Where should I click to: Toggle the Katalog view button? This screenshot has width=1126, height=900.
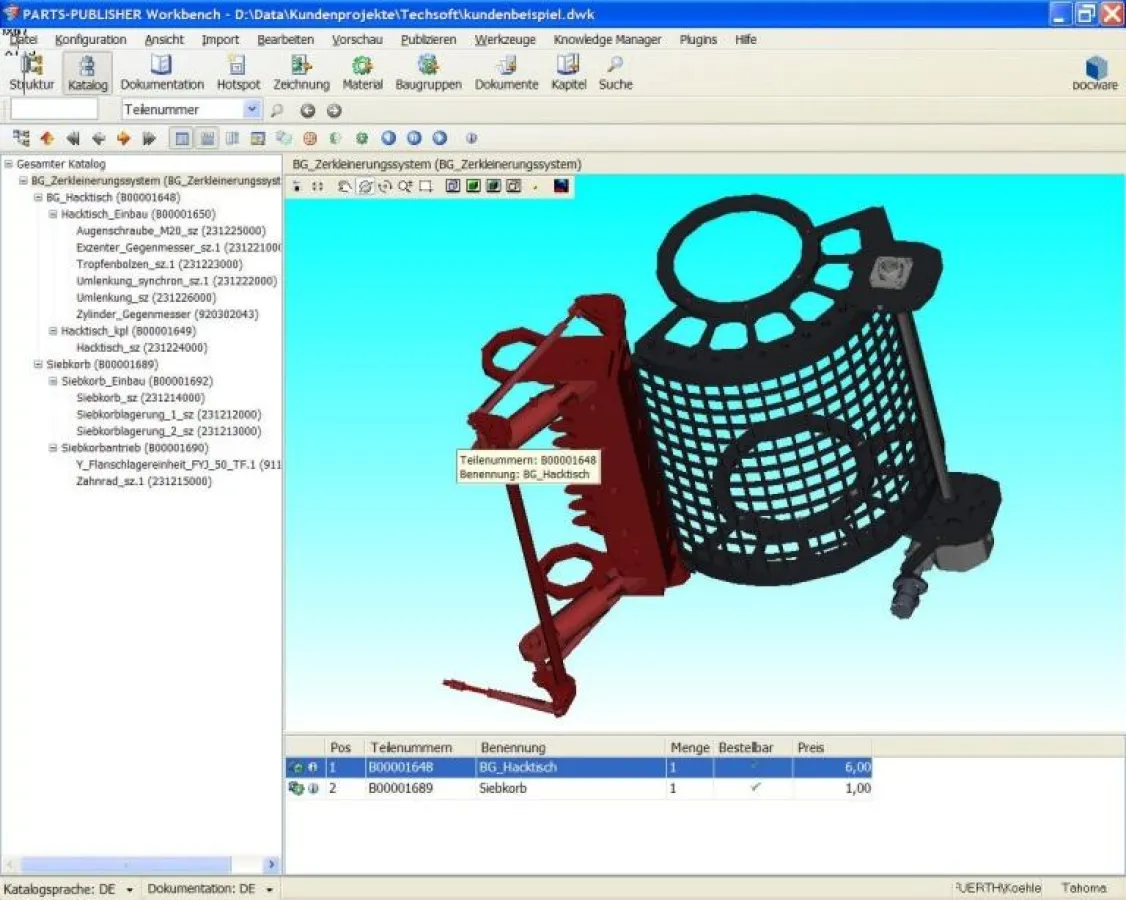(x=87, y=70)
